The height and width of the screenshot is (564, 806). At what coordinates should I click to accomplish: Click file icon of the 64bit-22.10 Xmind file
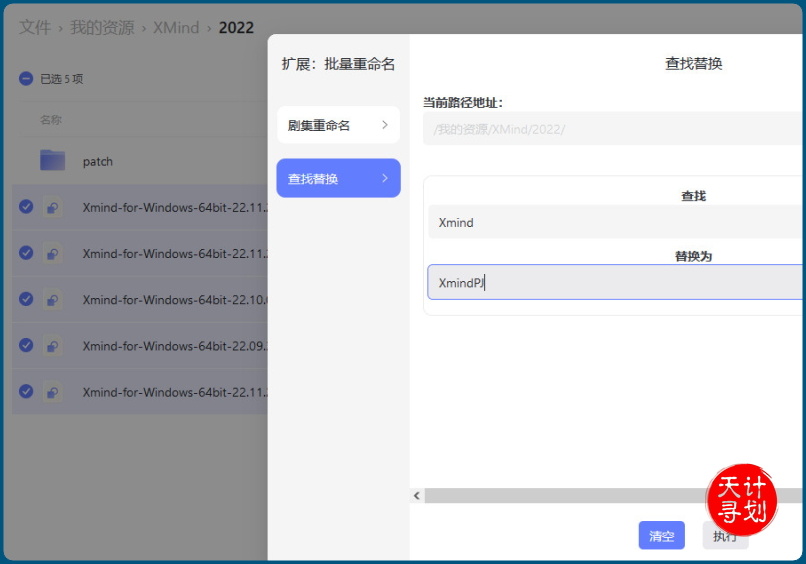click(52, 300)
